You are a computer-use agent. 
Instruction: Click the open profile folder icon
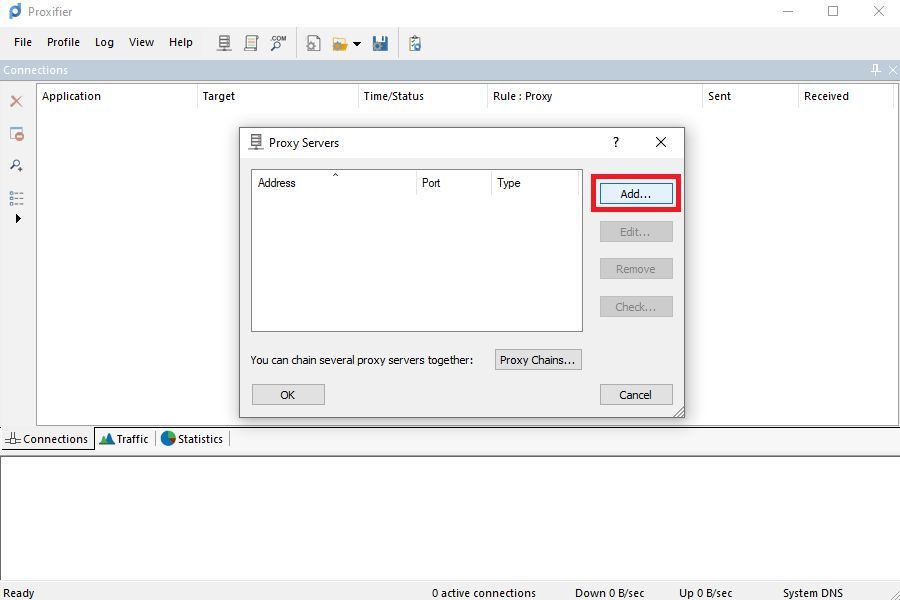[340, 44]
